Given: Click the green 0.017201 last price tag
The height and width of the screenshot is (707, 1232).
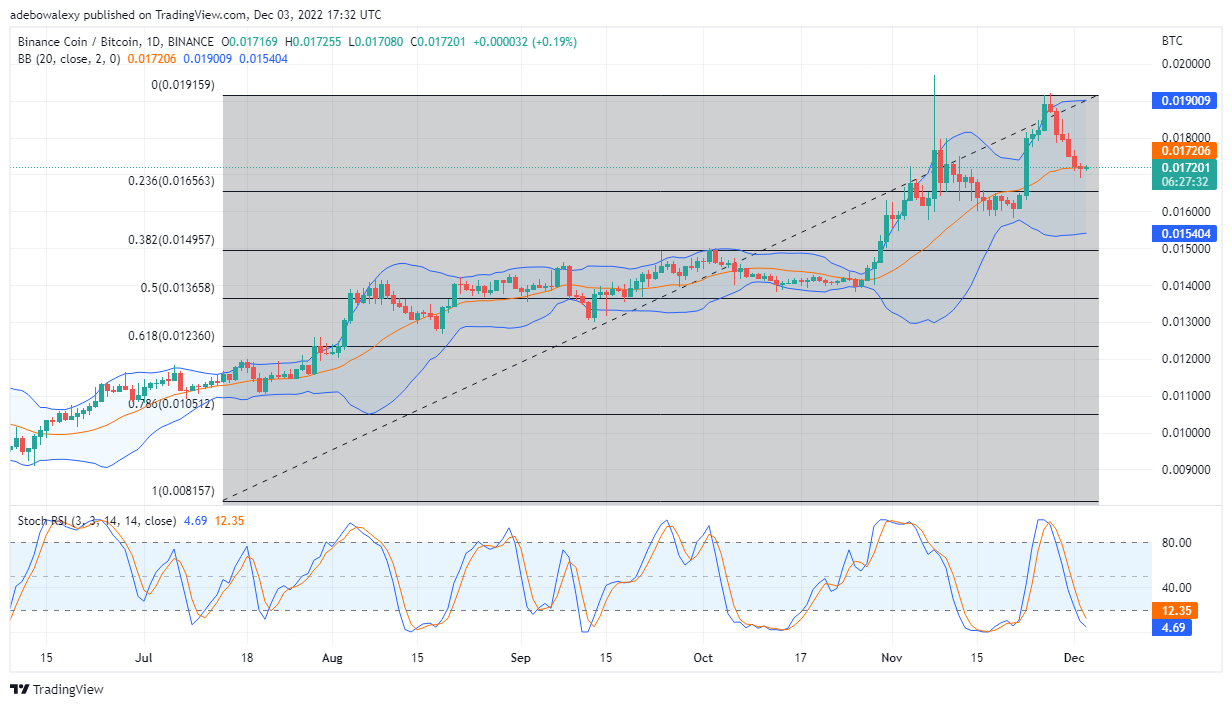Looking at the screenshot, I should coord(1186,167).
